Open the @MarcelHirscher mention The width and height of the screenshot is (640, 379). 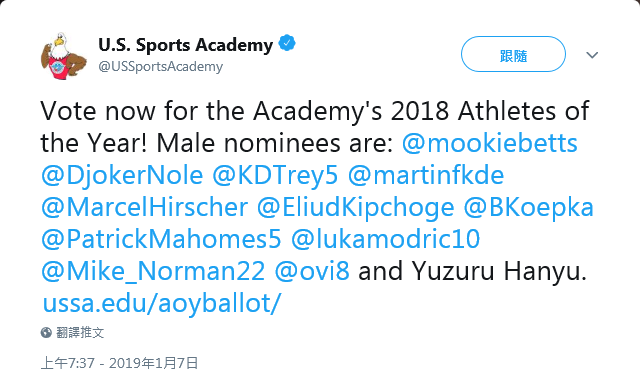pos(144,207)
